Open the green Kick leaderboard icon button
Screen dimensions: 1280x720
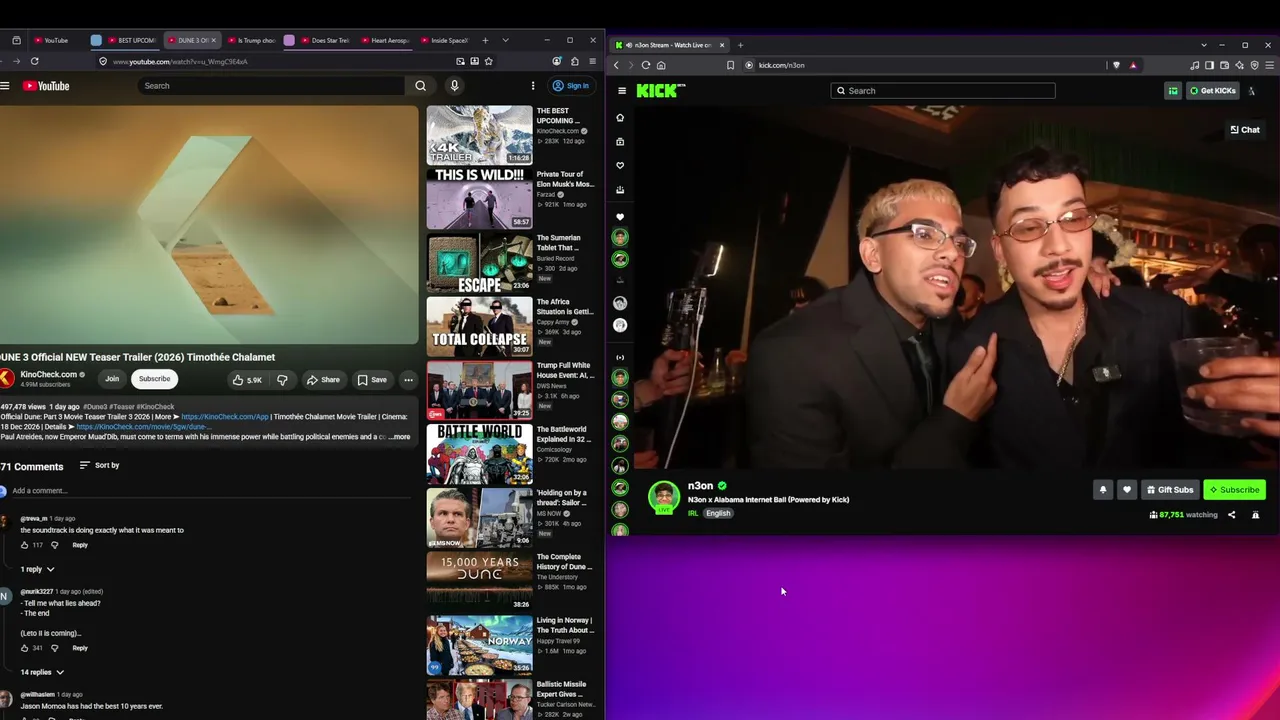[x=1173, y=91]
